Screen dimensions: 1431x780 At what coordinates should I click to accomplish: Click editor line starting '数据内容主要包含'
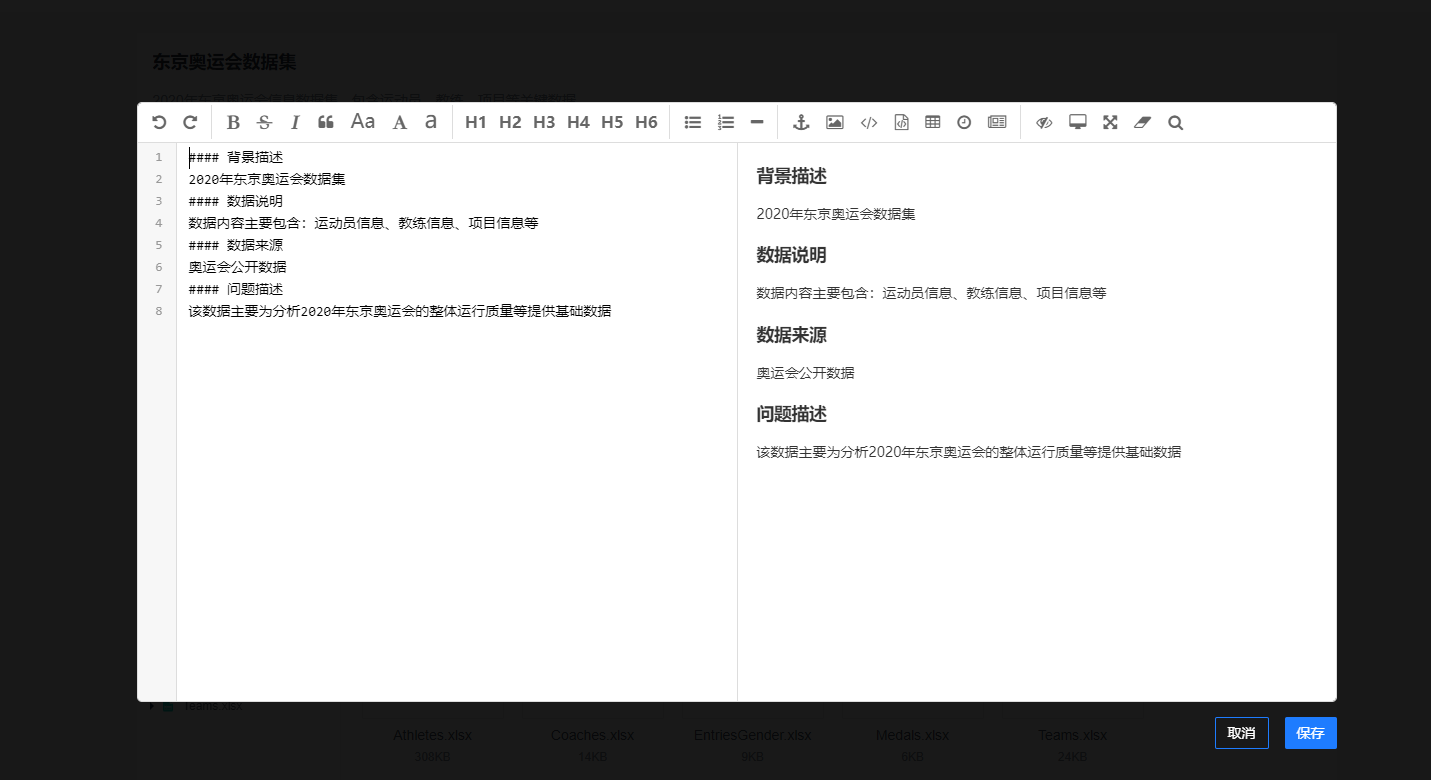[364, 223]
